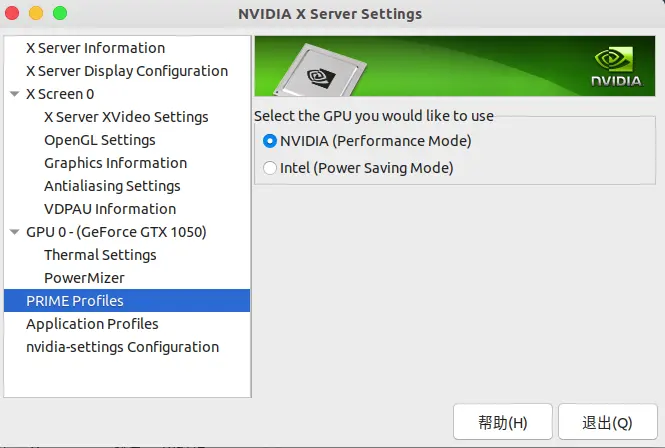Click the NVIDIA logo in banner
Image resolution: width=665 pixels, height=448 pixels.
pos(617,67)
